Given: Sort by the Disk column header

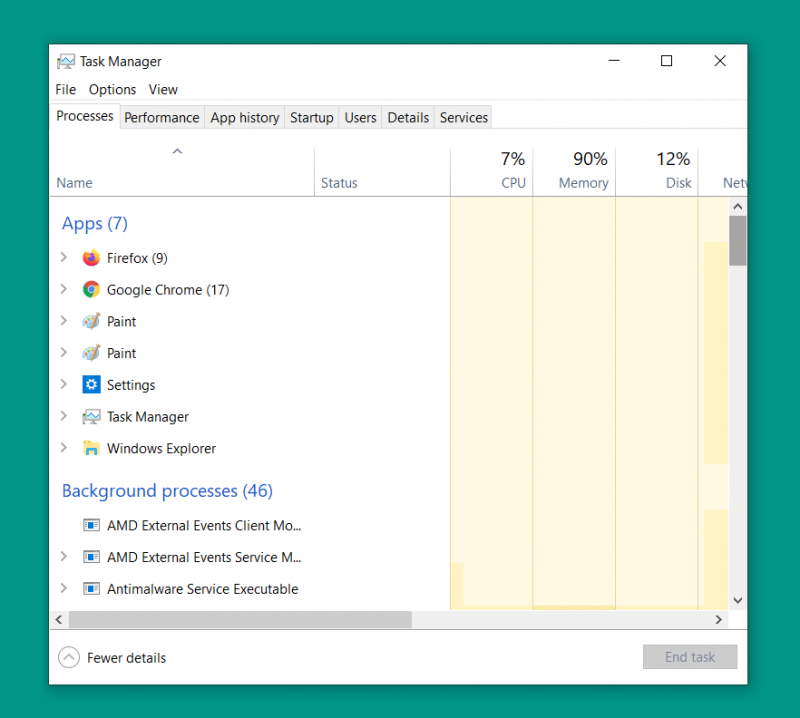Looking at the screenshot, I should tap(657, 171).
